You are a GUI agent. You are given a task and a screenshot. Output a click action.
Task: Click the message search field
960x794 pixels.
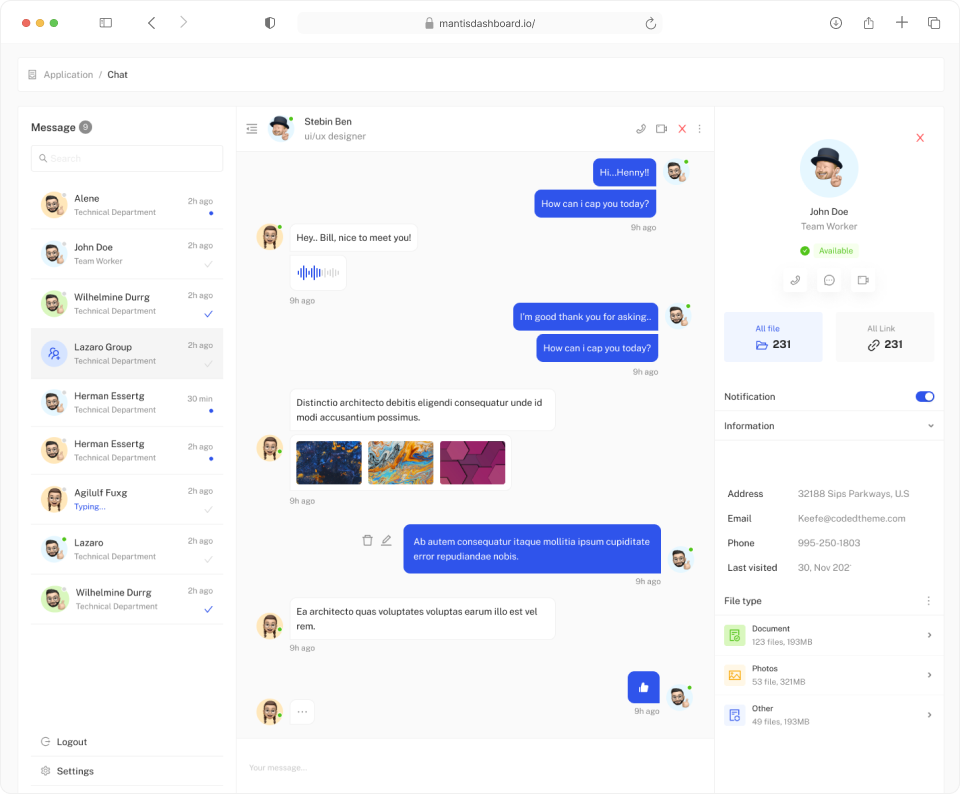127,158
